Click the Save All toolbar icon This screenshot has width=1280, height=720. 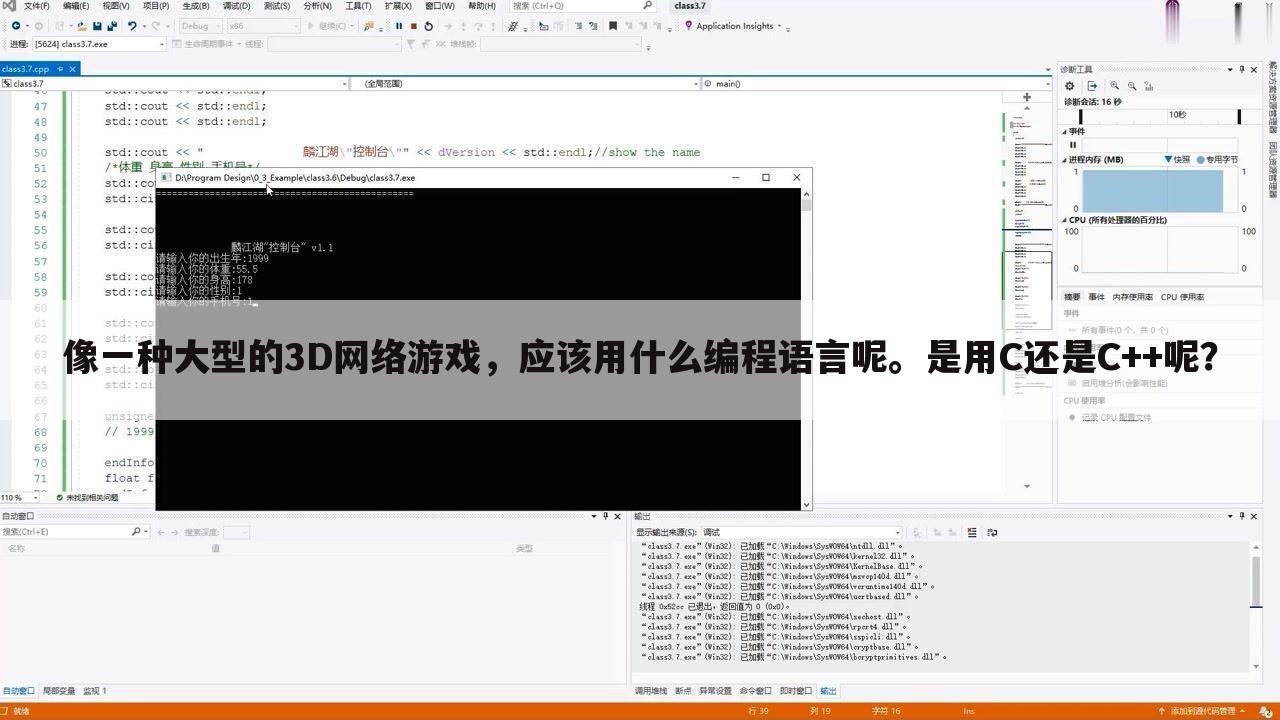pyautogui.click(x=111, y=26)
